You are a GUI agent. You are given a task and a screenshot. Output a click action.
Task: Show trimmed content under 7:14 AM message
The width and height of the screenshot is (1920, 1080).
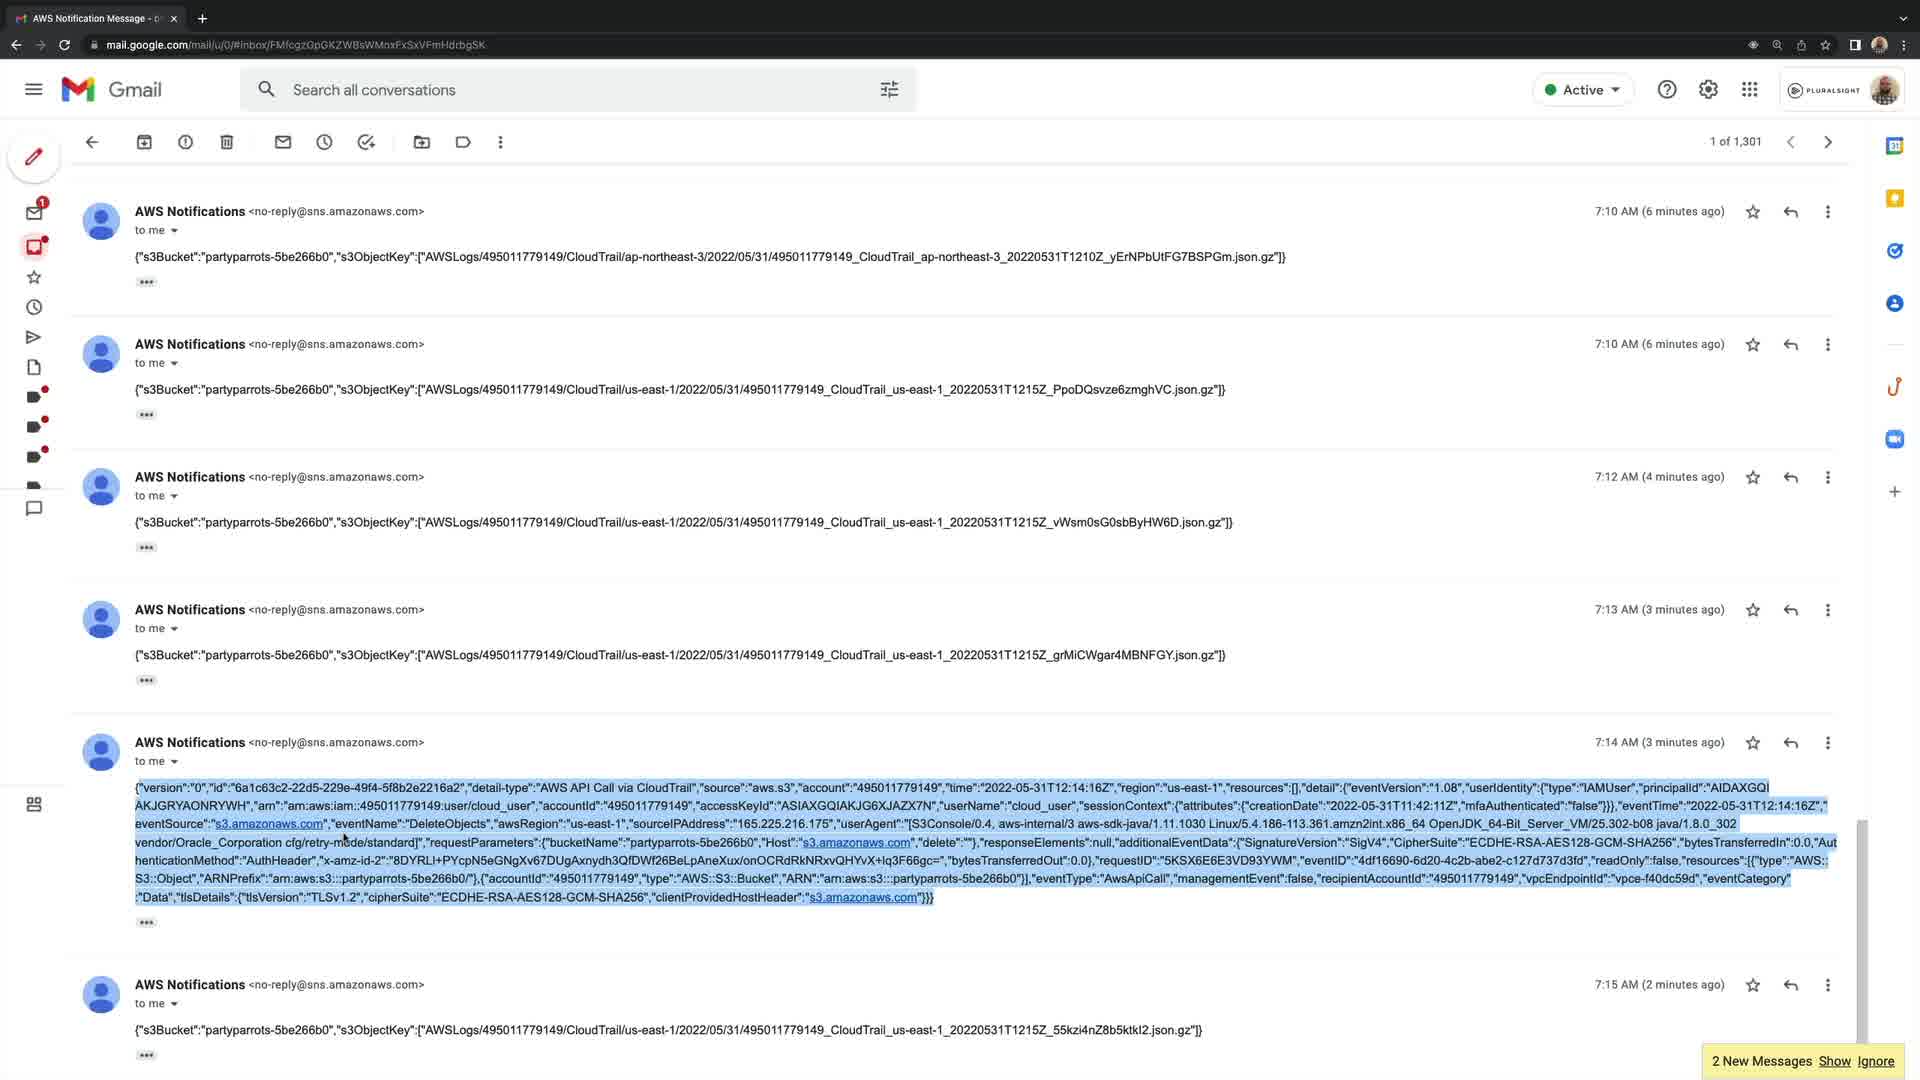click(x=146, y=922)
